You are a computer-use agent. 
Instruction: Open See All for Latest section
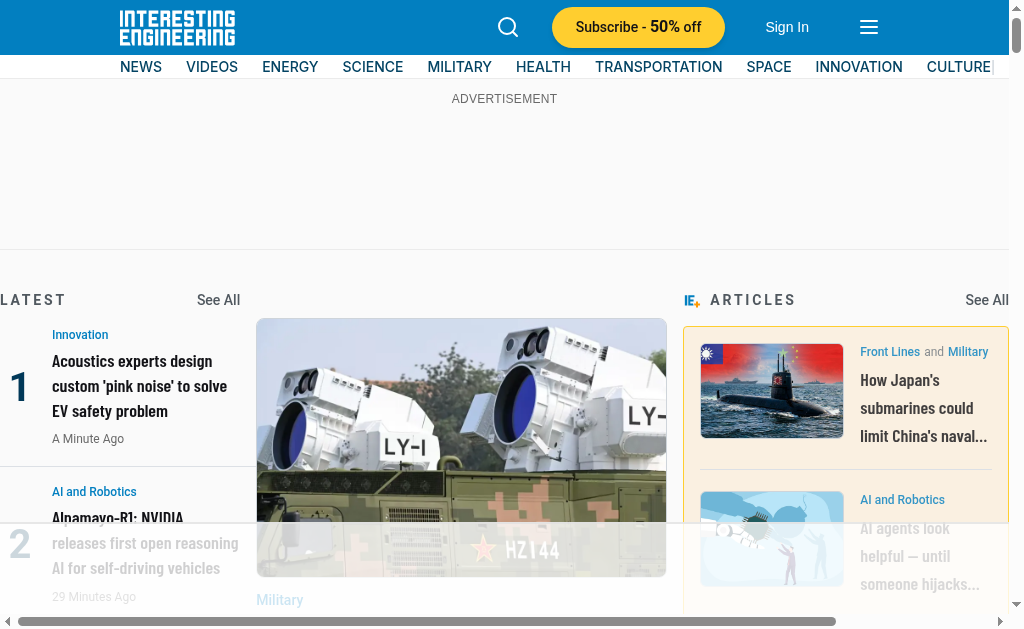point(218,300)
